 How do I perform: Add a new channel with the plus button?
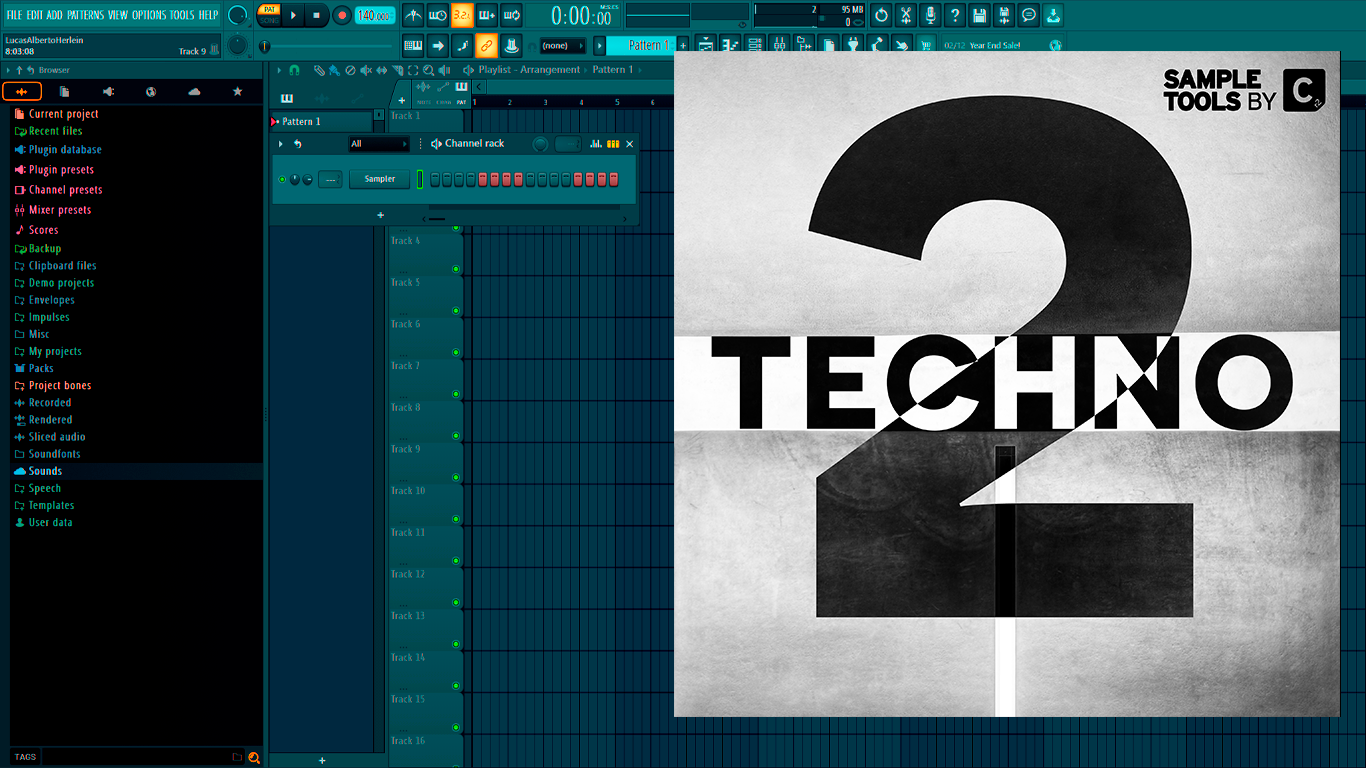click(380, 215)
